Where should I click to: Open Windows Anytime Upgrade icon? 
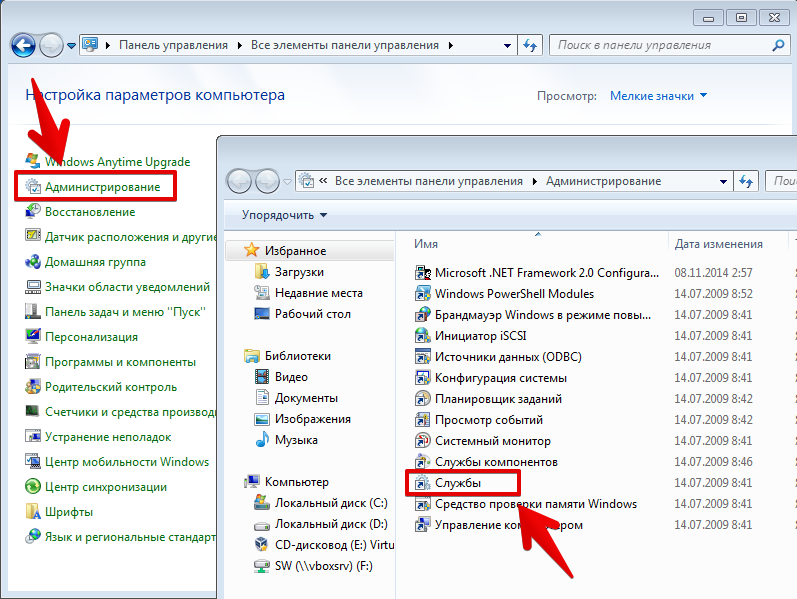[33, 161]
